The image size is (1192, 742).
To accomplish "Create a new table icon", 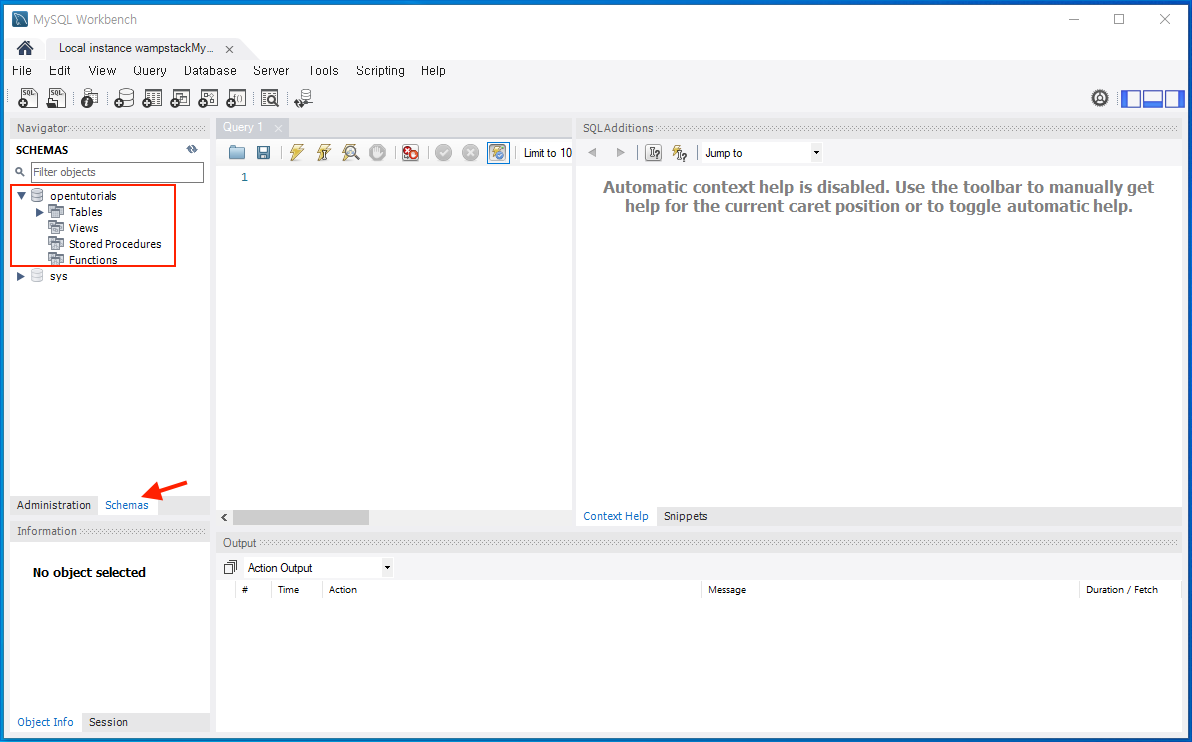I will click(x=152, y=98).
